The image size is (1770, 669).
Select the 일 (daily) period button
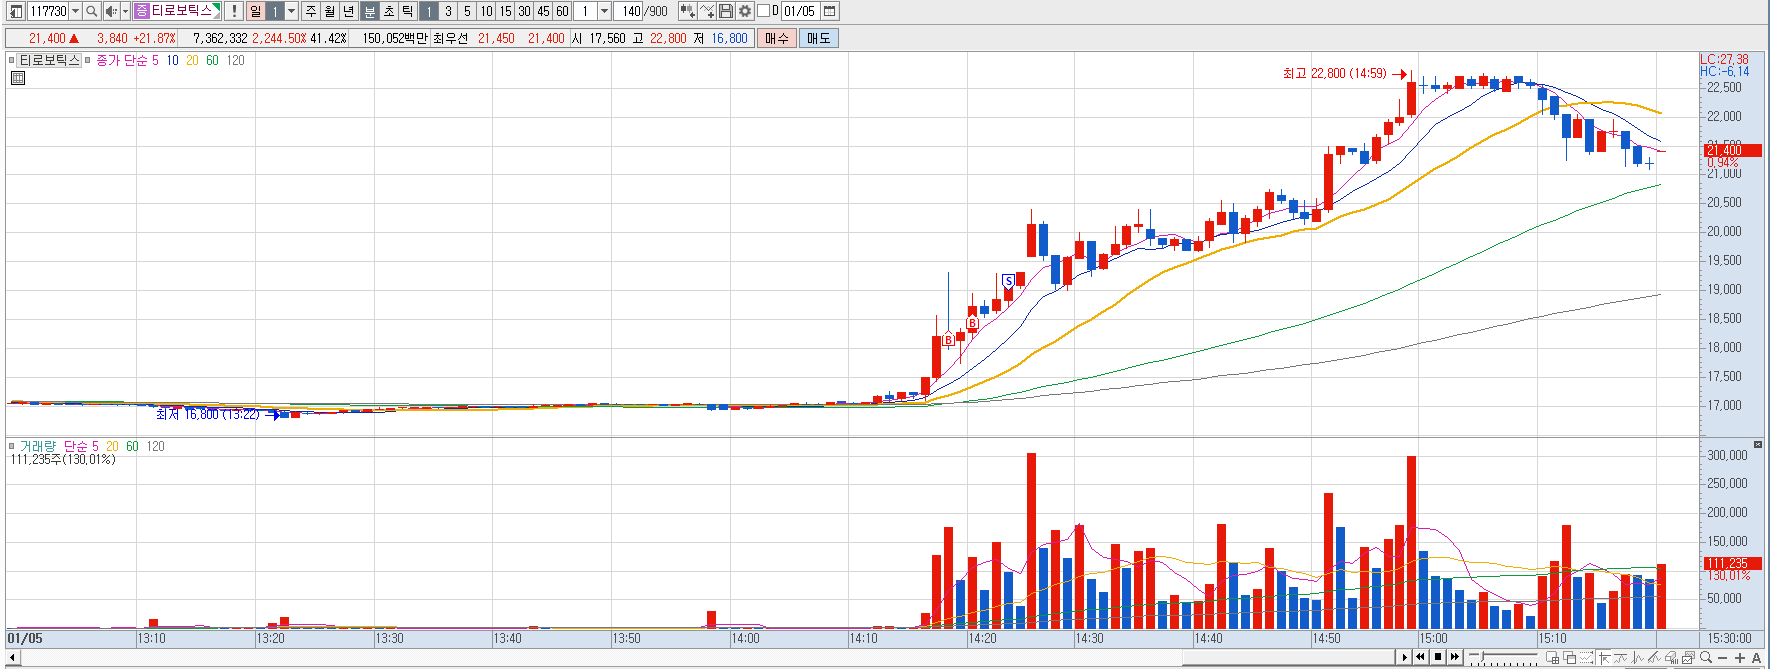tap(255, 11)
